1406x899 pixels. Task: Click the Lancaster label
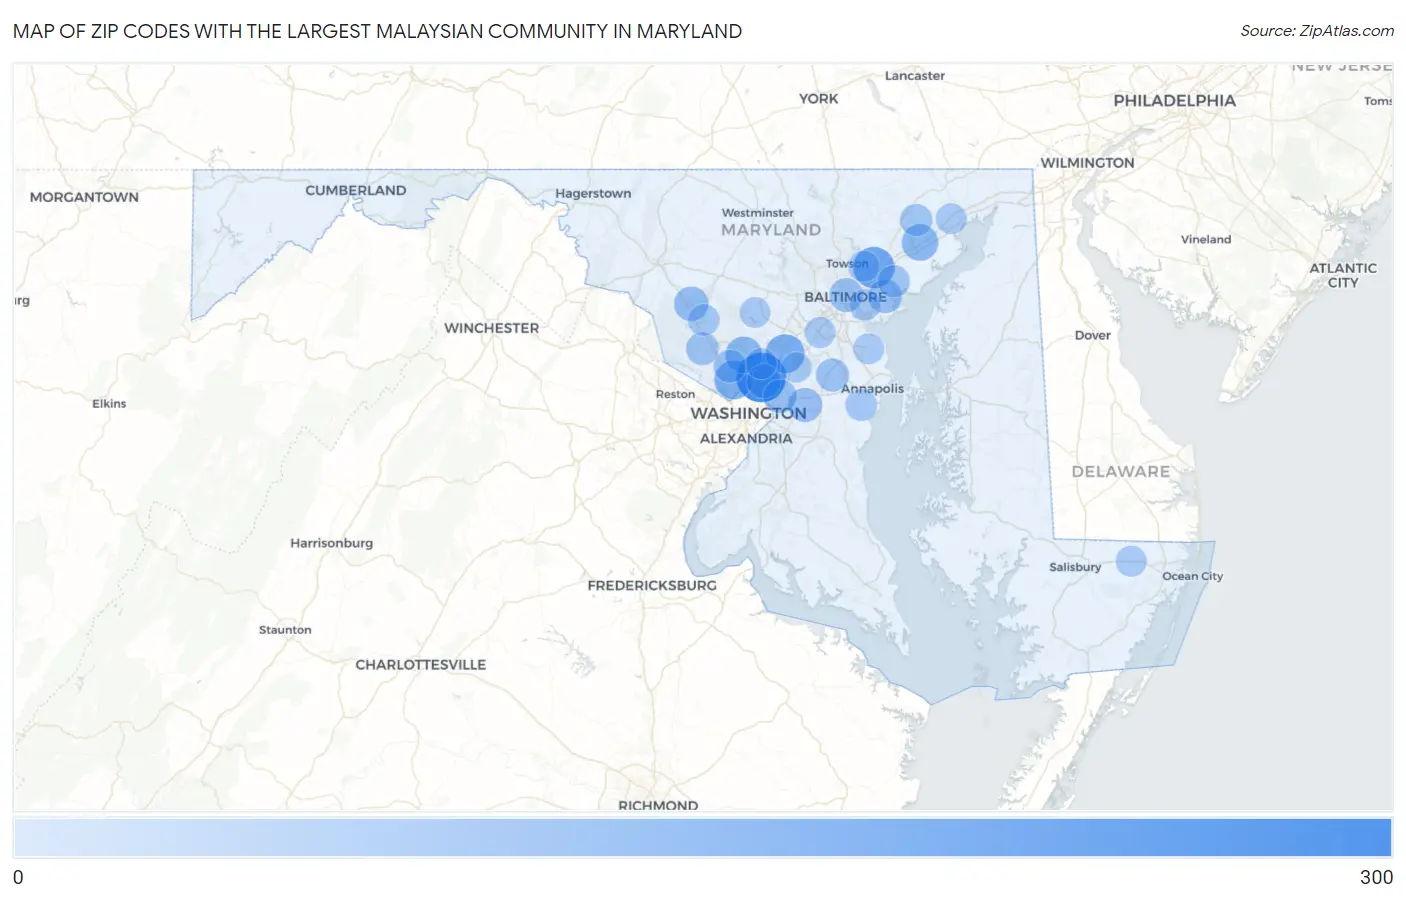(x=914, y=76)
